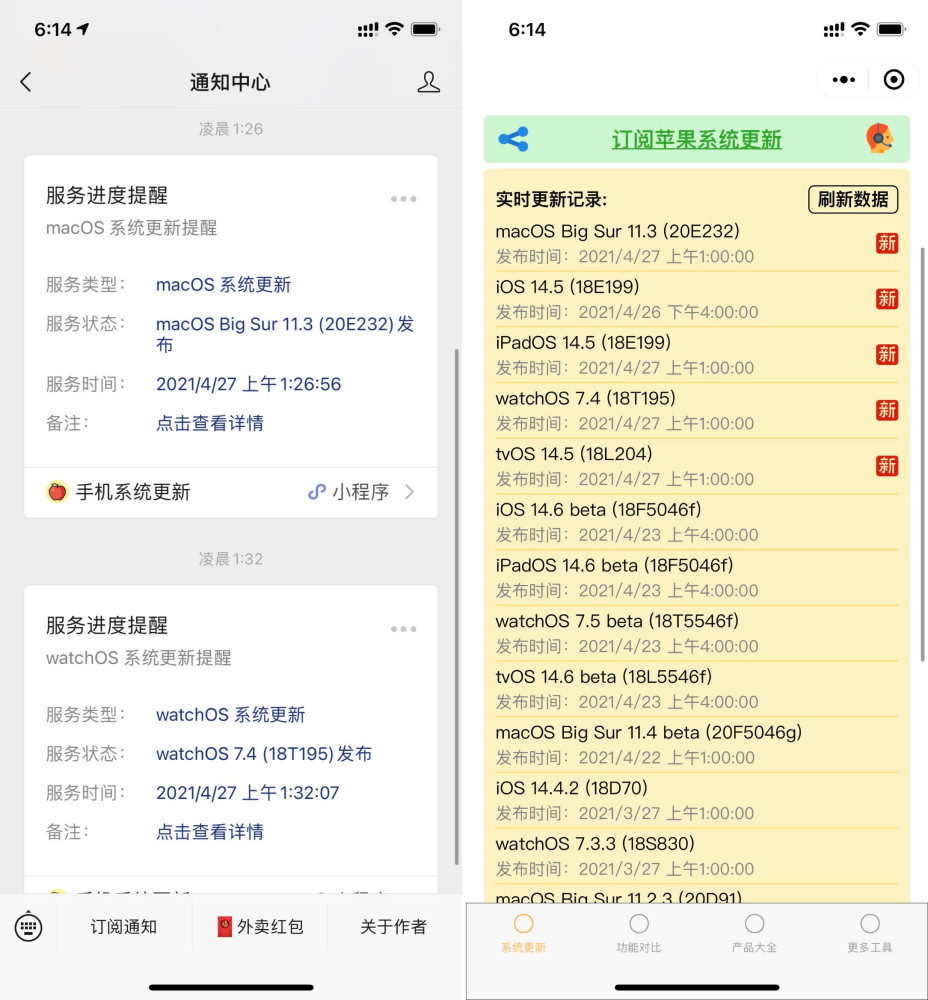Image resolution: width=928 pixels, height=1000 pixels.
Task: Open the mini program three-dot capsule menu
Action: 844,80
